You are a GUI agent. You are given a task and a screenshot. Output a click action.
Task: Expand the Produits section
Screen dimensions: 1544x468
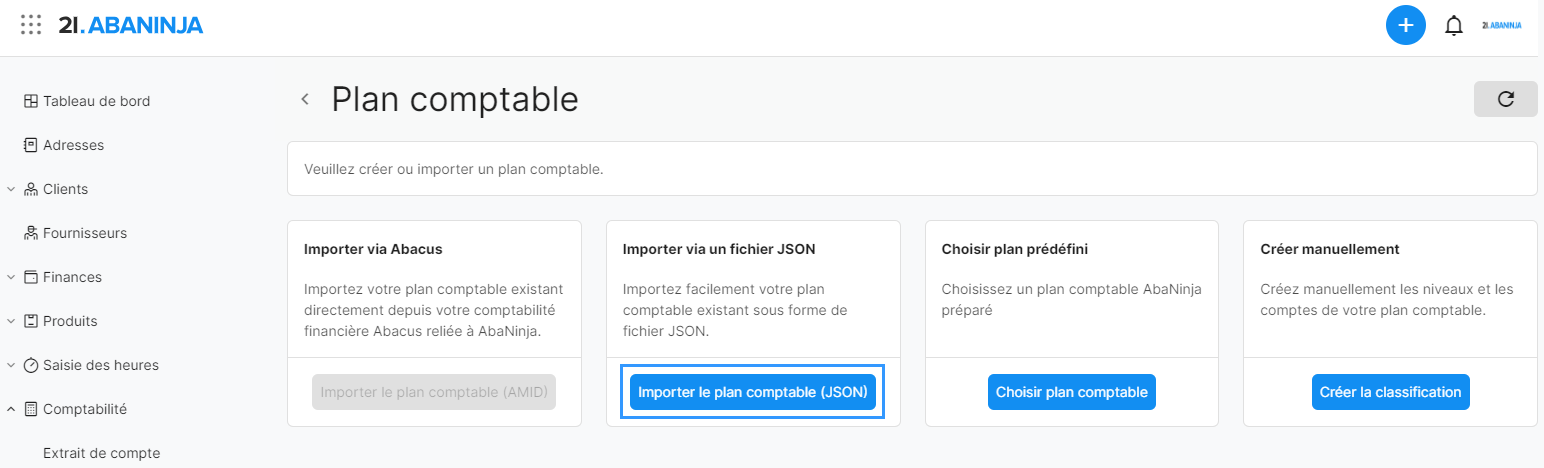(10, 321)
